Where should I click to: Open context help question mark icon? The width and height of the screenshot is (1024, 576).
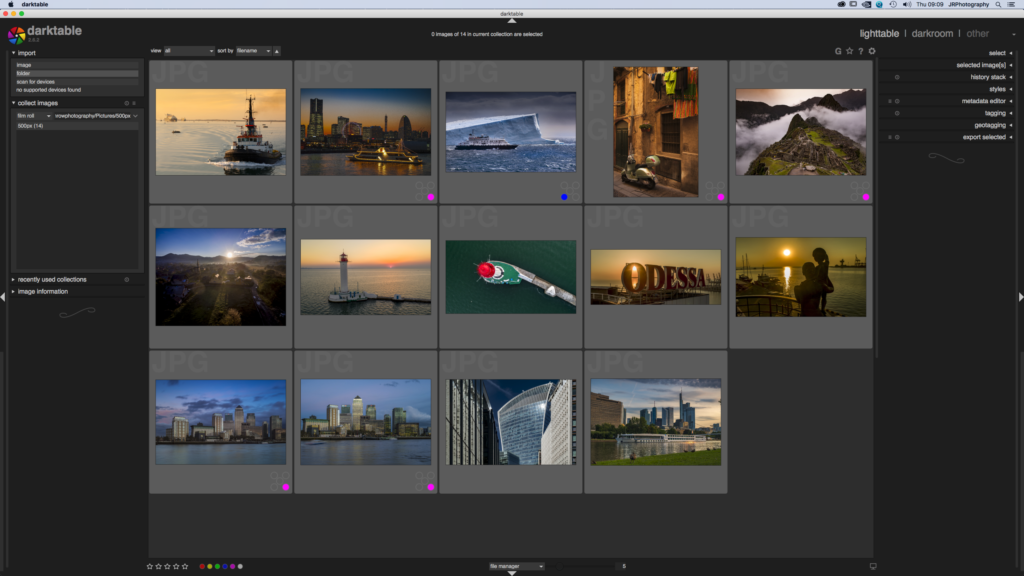click(x=861, y=51)
